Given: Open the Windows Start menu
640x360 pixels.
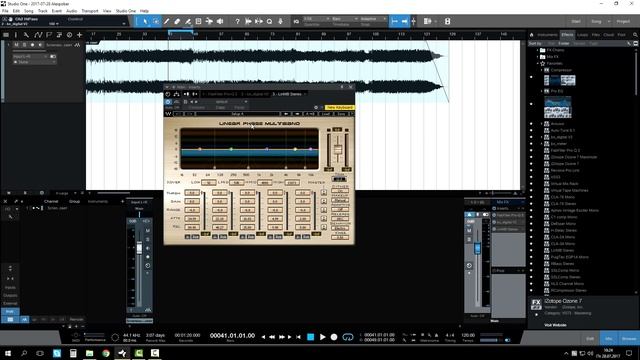Looking at the screenshot, I should [8, 353].
